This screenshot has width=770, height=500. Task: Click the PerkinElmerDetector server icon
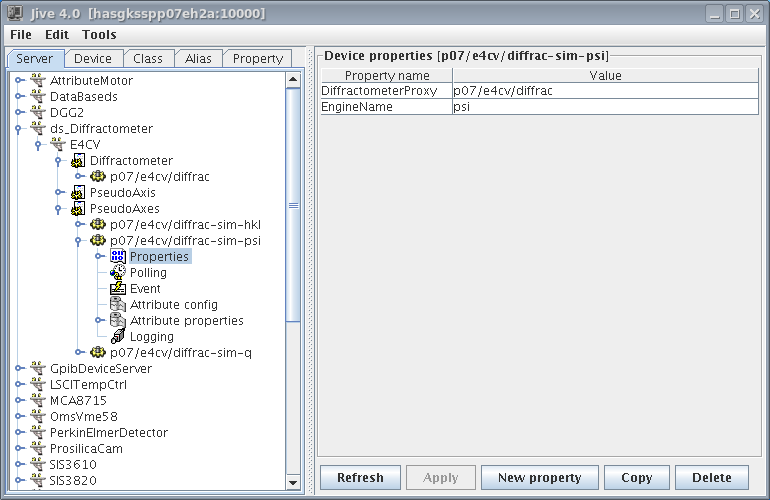[38, 432]
